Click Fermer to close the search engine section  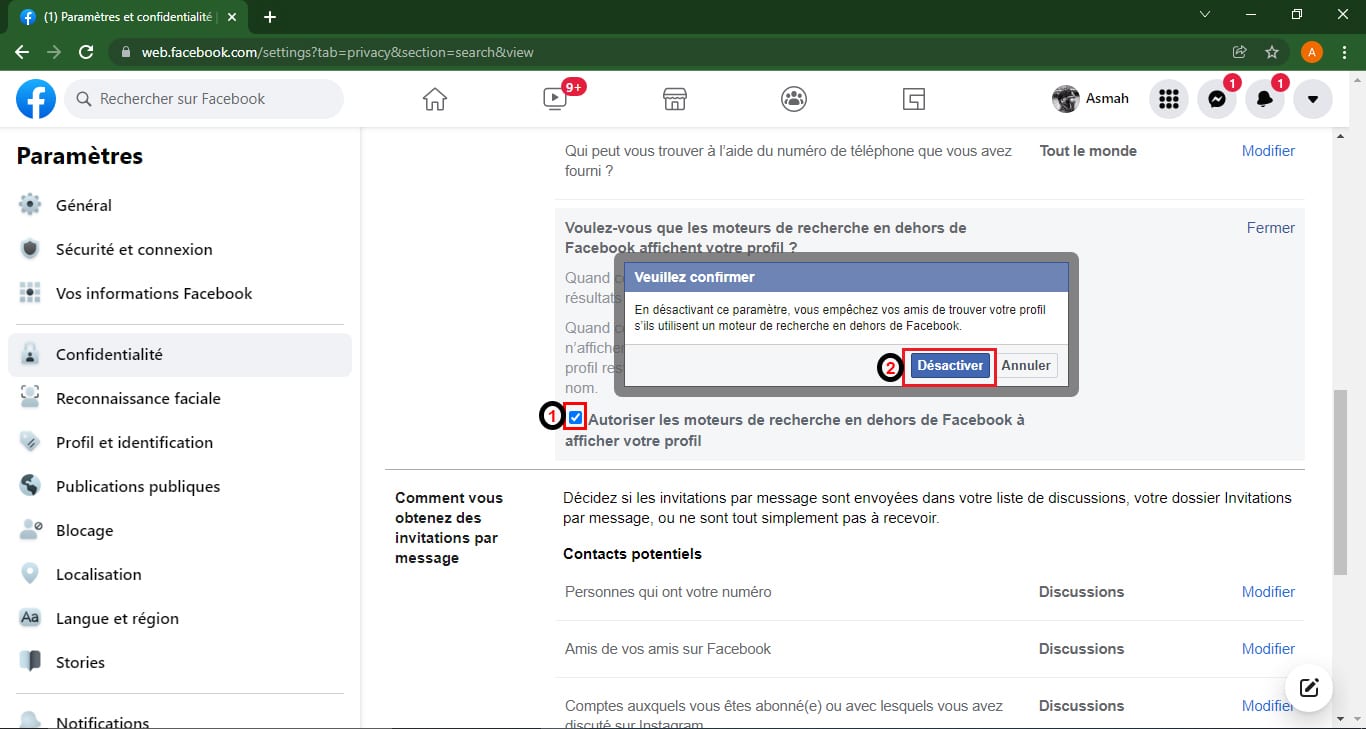pyautogui.click(x=1271, y=228)
